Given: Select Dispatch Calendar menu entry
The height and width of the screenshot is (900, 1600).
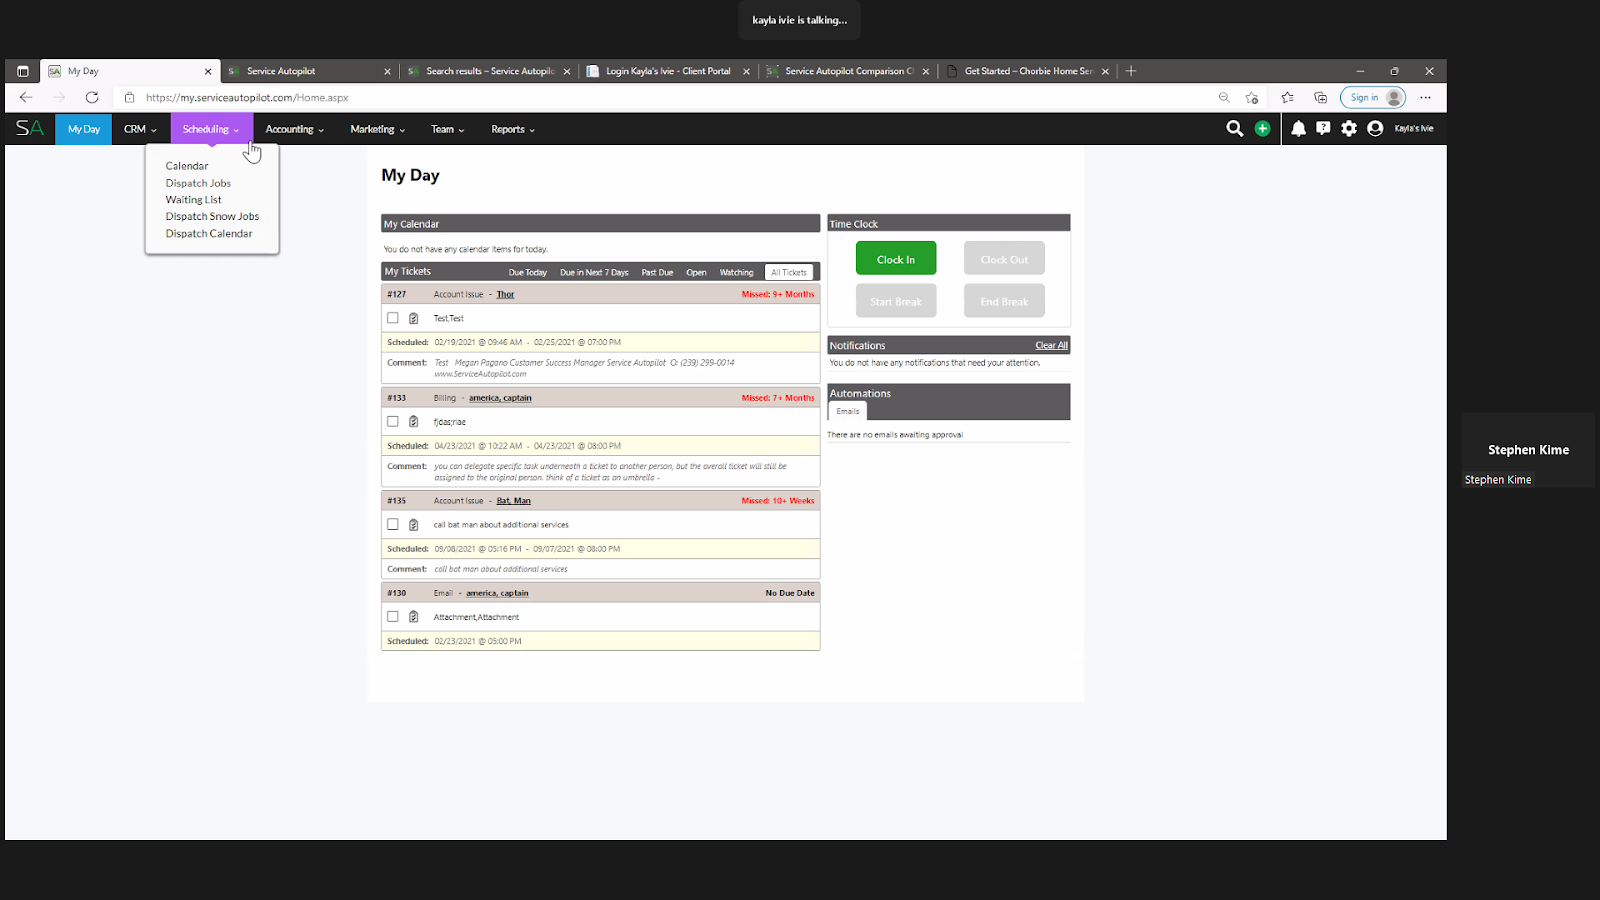Looking at the screenshot, I should pyautogui.click(x=209, y=233).
